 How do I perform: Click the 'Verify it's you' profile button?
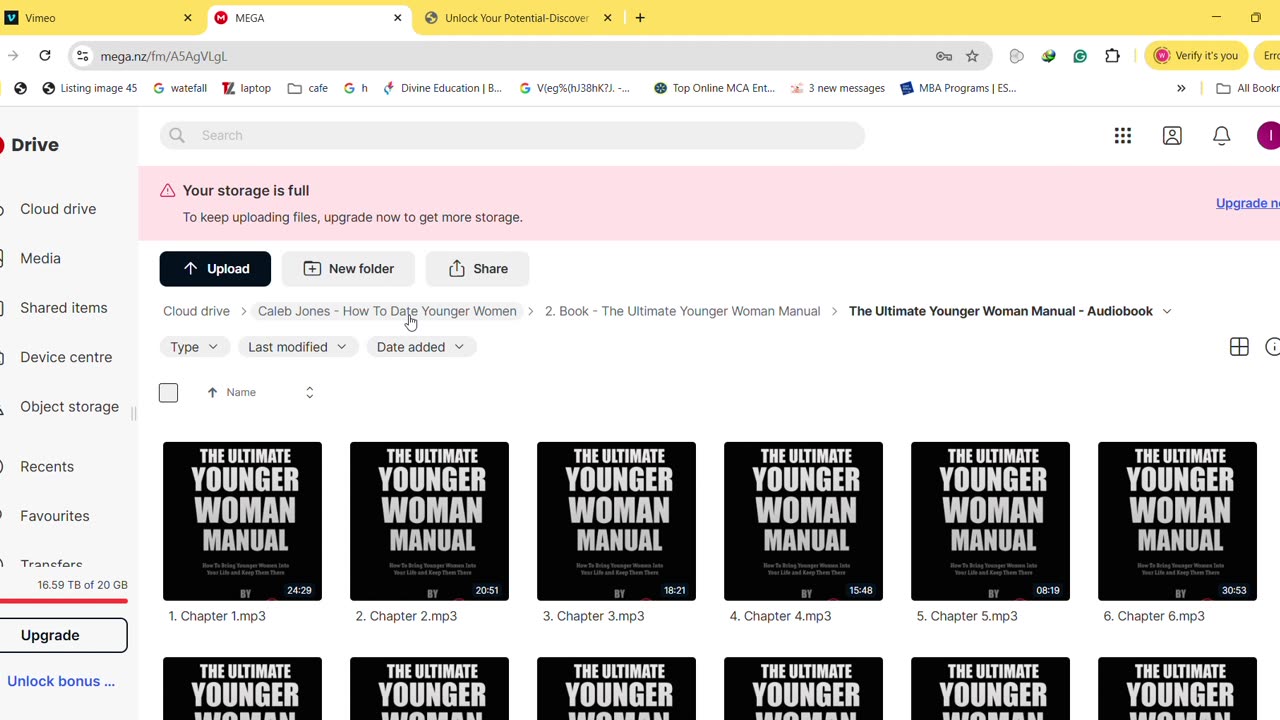(1196, 56)
